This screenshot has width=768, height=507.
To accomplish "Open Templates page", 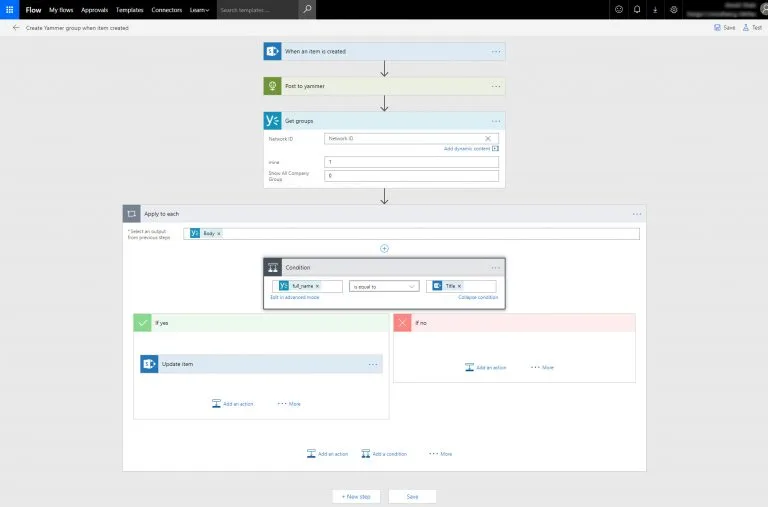I will [130, 10].
